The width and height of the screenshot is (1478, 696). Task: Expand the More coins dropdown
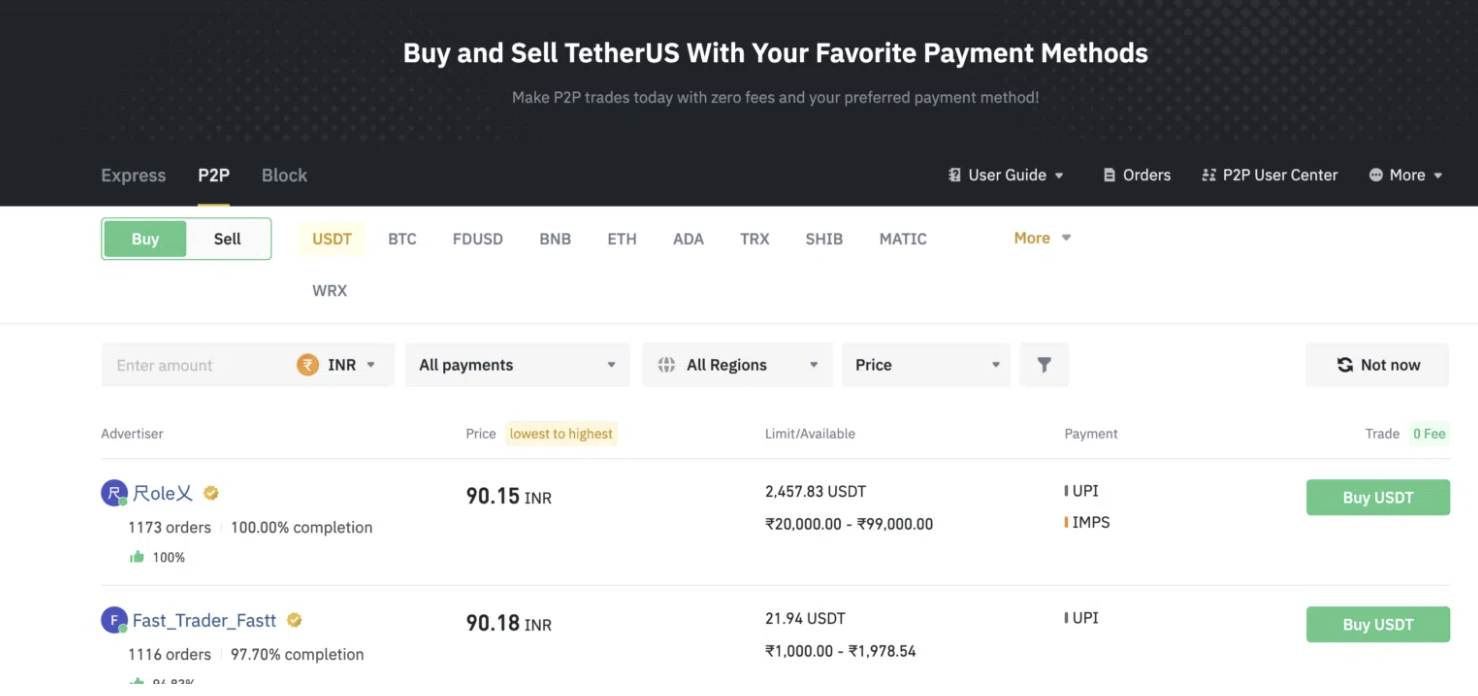point(1042,238)
